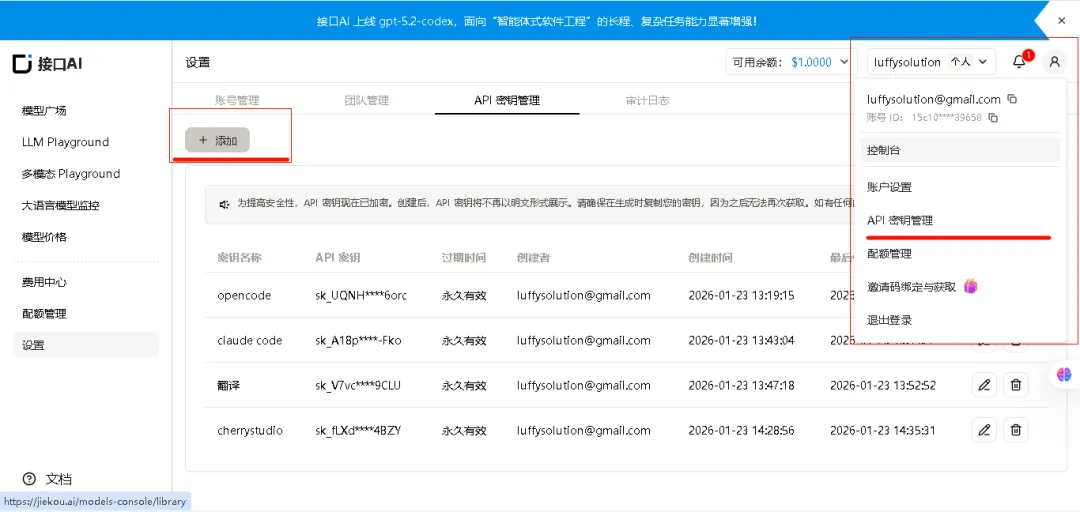Open 大语言模型监控 in the sidebar
The width and height of the screenshot is (1080, 512).
coord(61,205)
